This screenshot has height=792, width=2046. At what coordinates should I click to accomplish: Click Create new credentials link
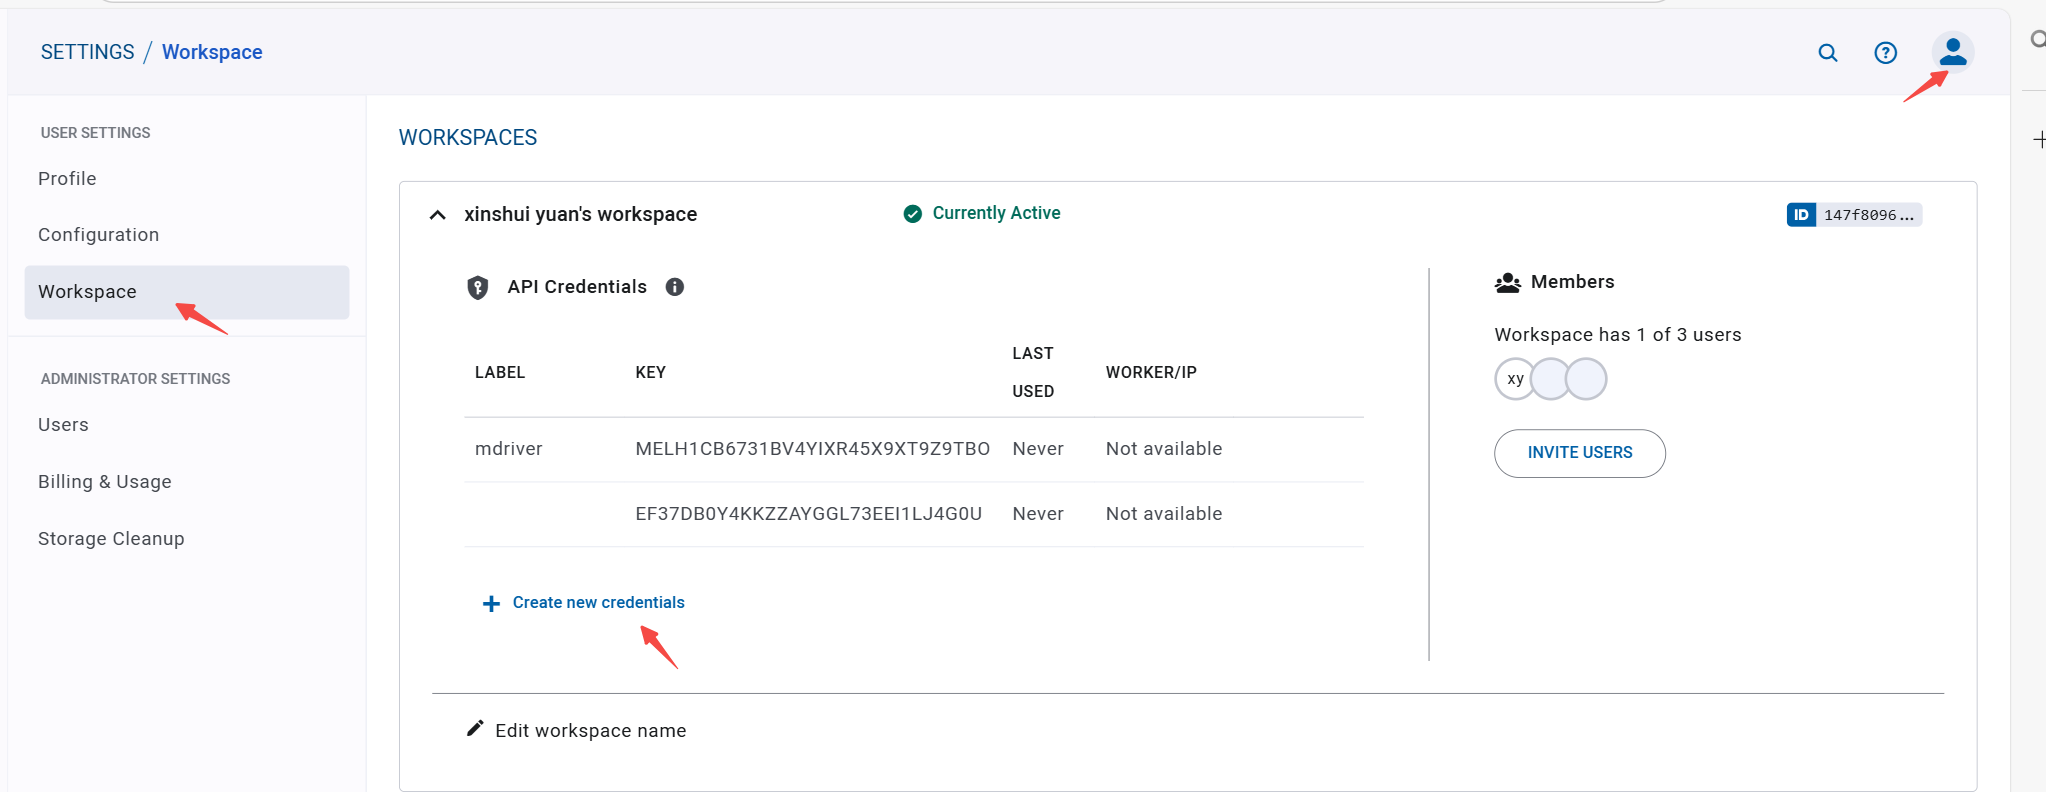coord(598,603)
